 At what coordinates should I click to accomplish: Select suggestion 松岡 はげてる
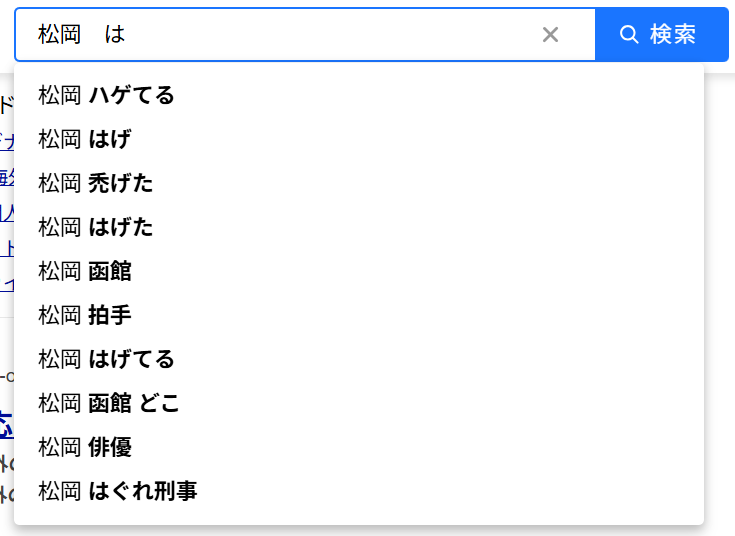coord(359,359)
